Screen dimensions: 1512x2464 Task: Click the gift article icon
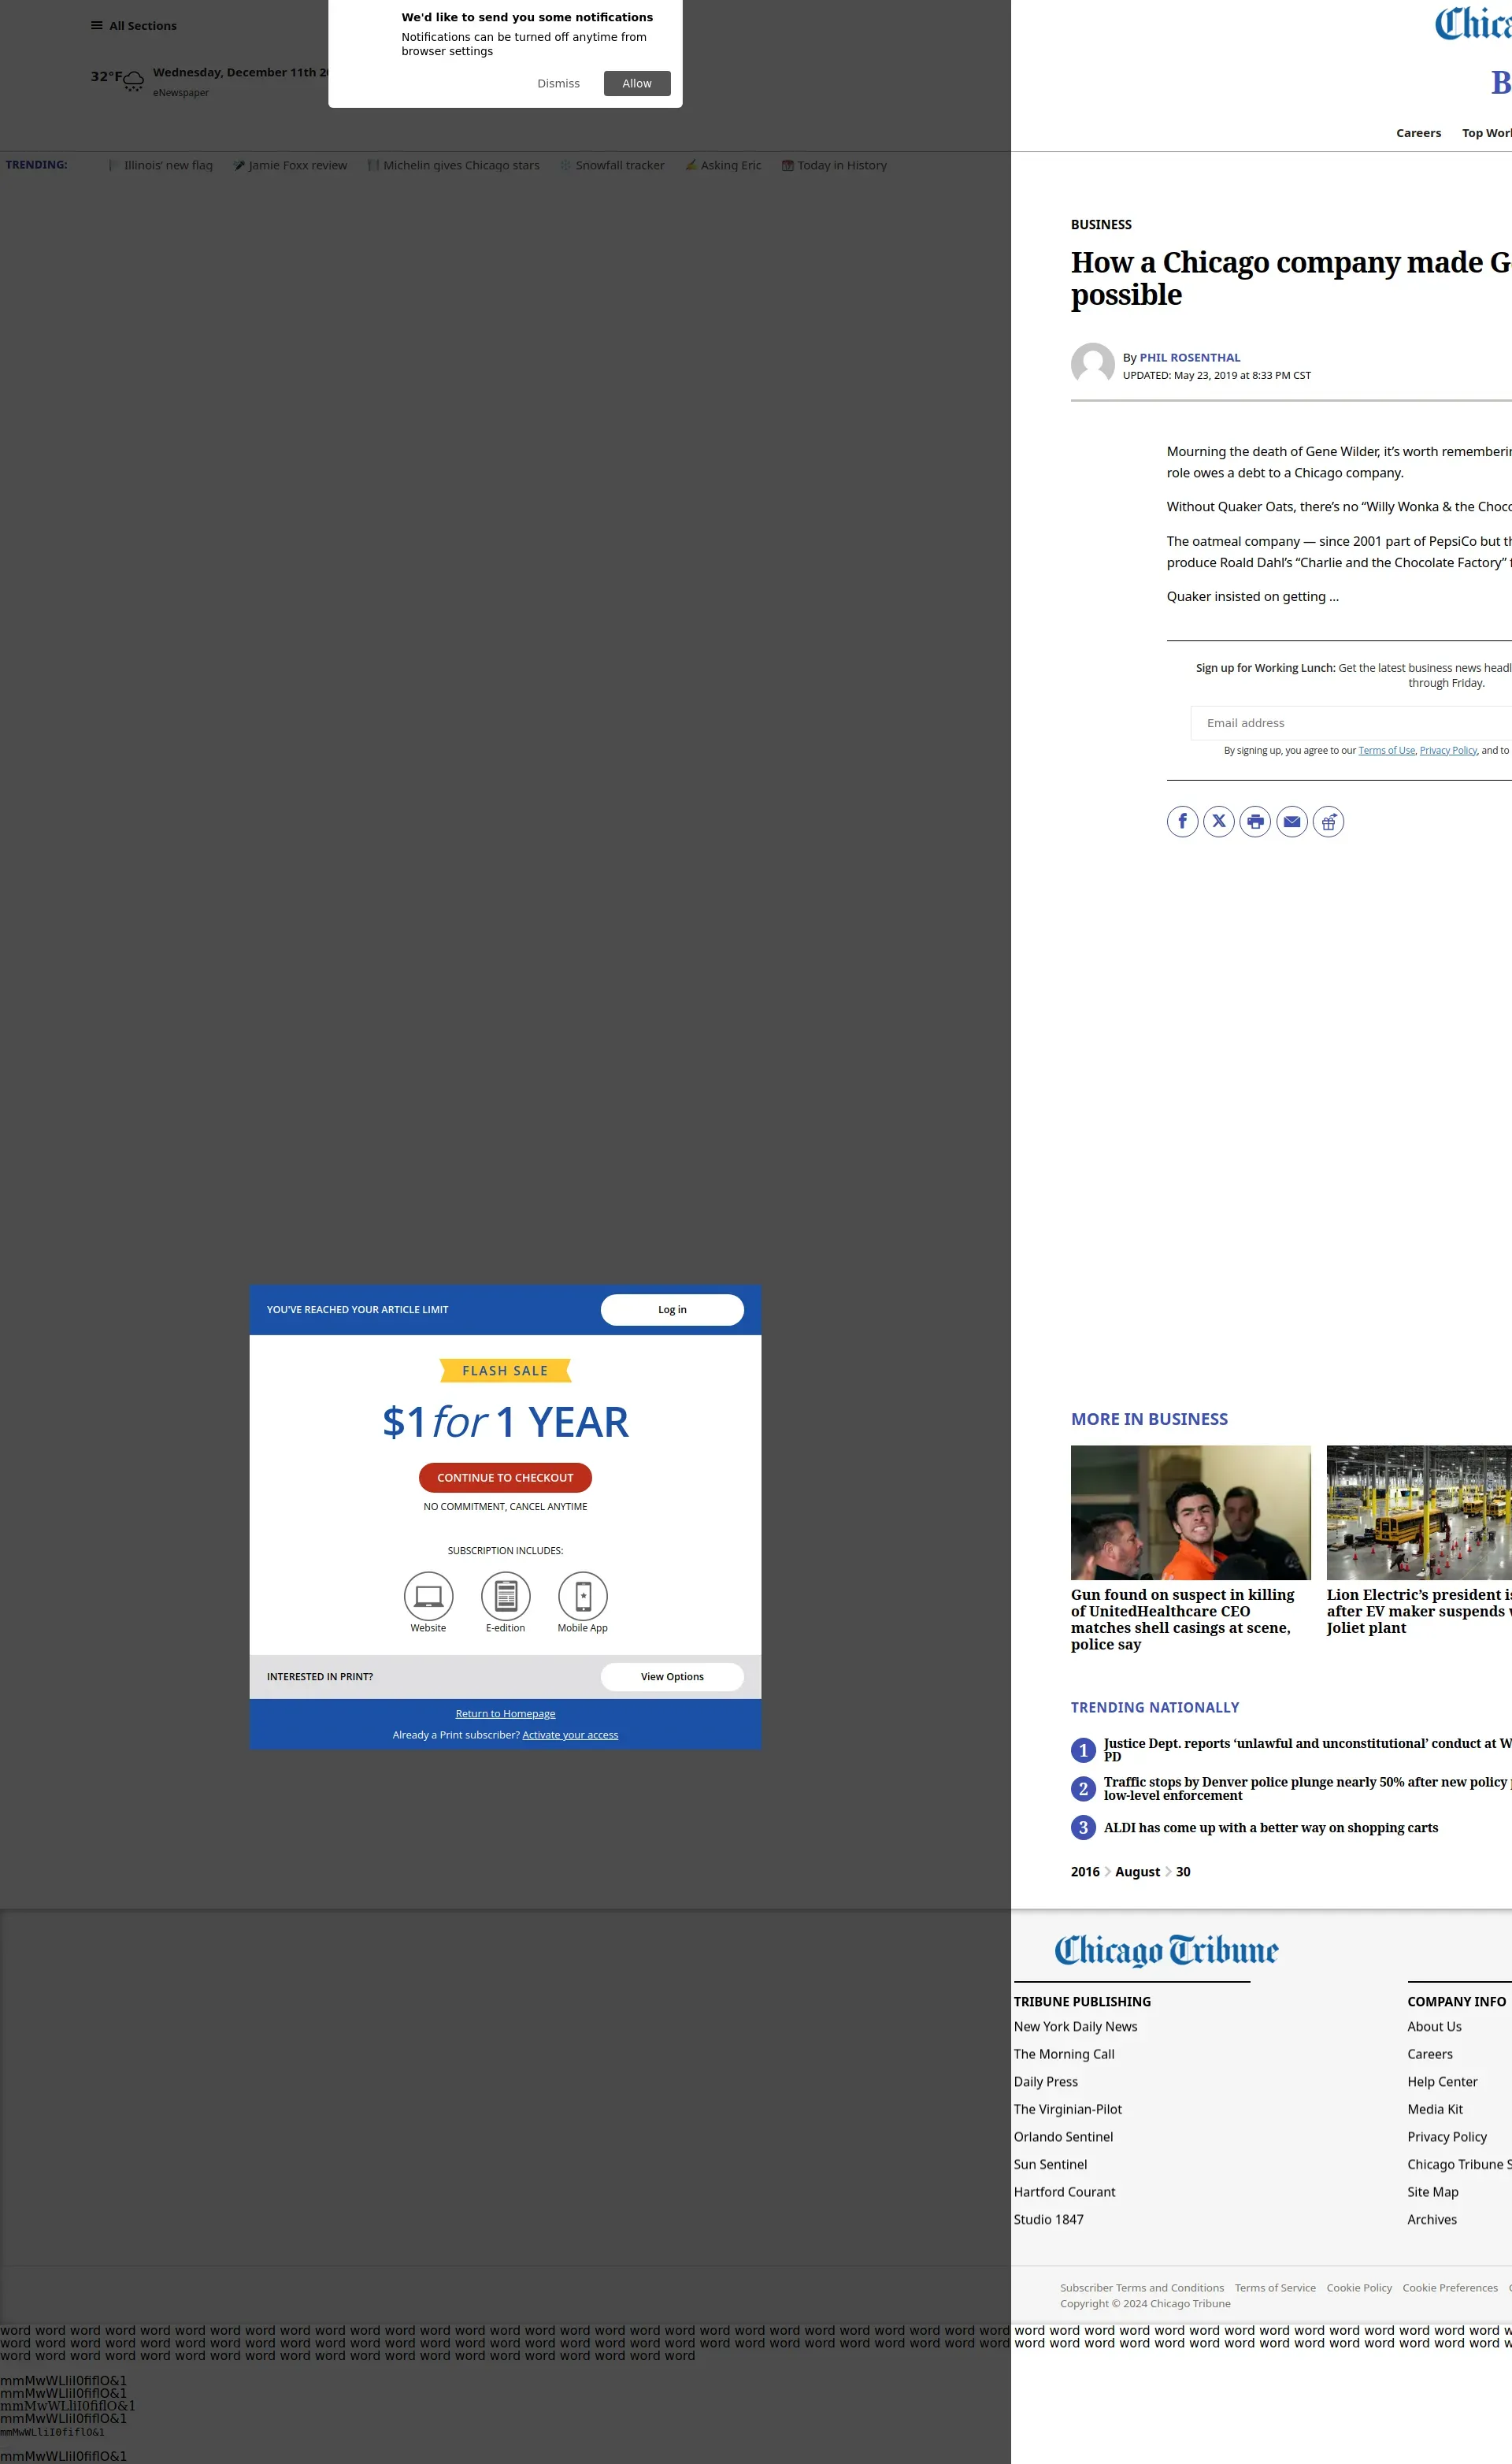[1328, 822]
